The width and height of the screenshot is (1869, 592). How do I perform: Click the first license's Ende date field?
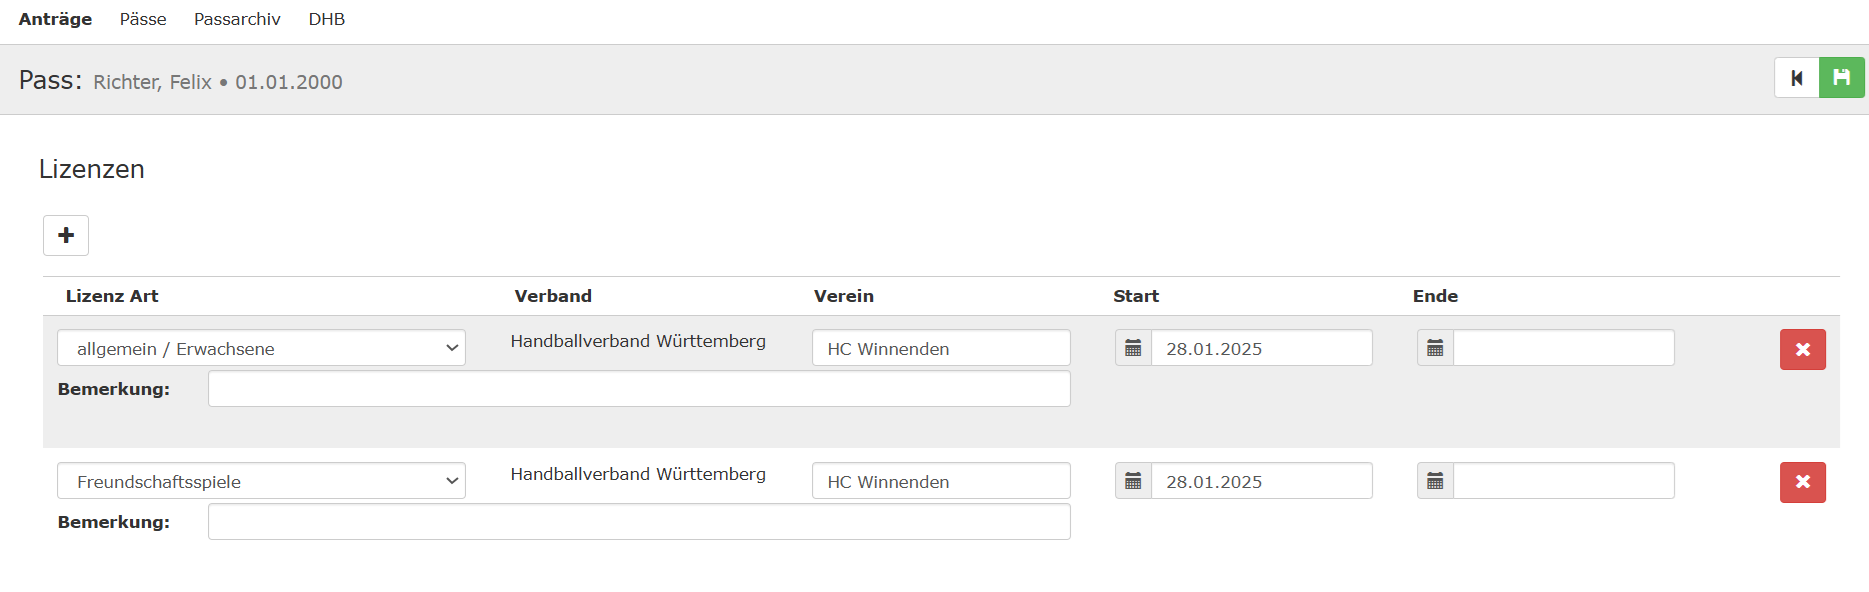1563,348
